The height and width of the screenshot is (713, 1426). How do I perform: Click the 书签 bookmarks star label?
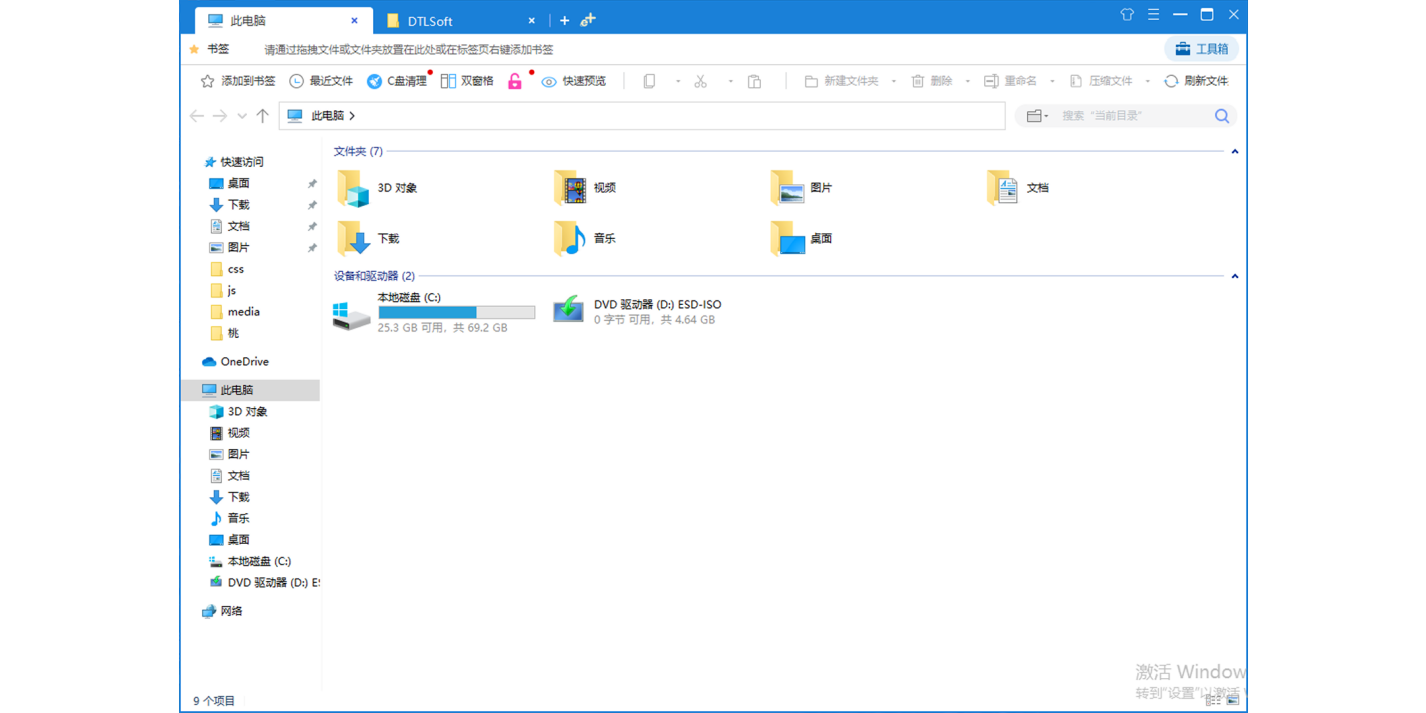210,49
